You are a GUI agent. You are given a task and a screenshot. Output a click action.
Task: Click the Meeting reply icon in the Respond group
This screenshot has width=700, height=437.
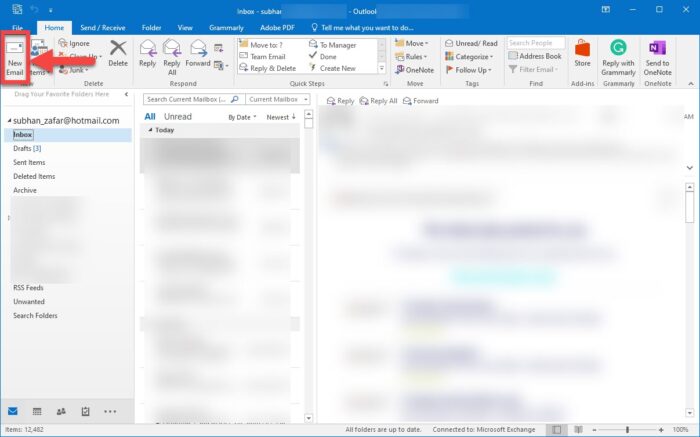click(218, 48)
